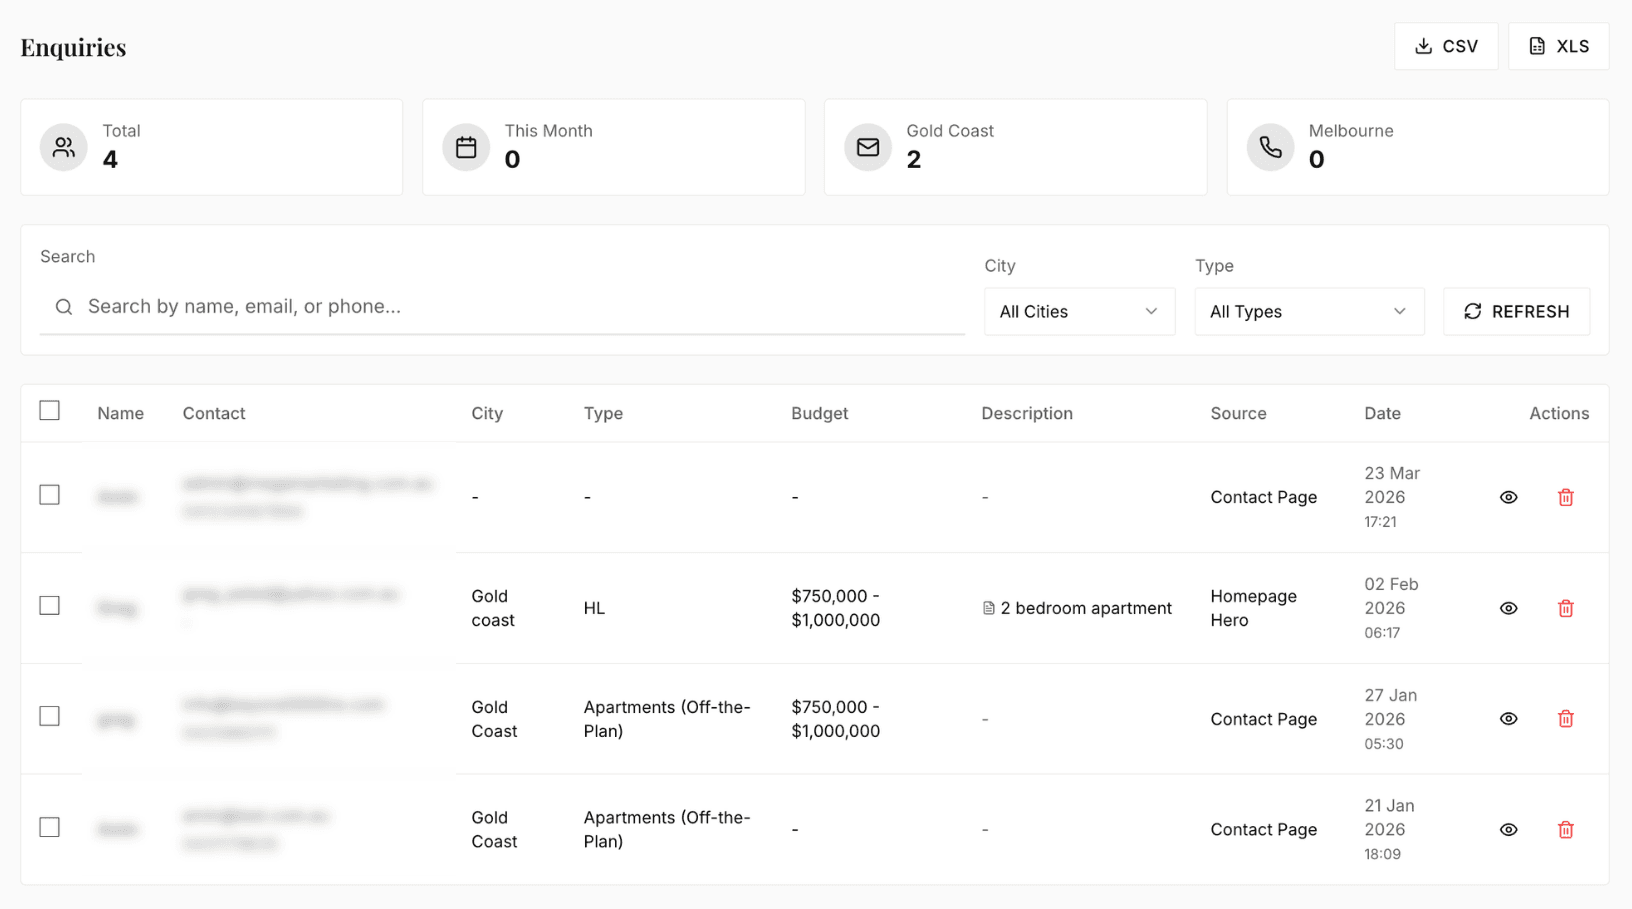
Task: Click the Total count 4
Action: click(110, 160)
